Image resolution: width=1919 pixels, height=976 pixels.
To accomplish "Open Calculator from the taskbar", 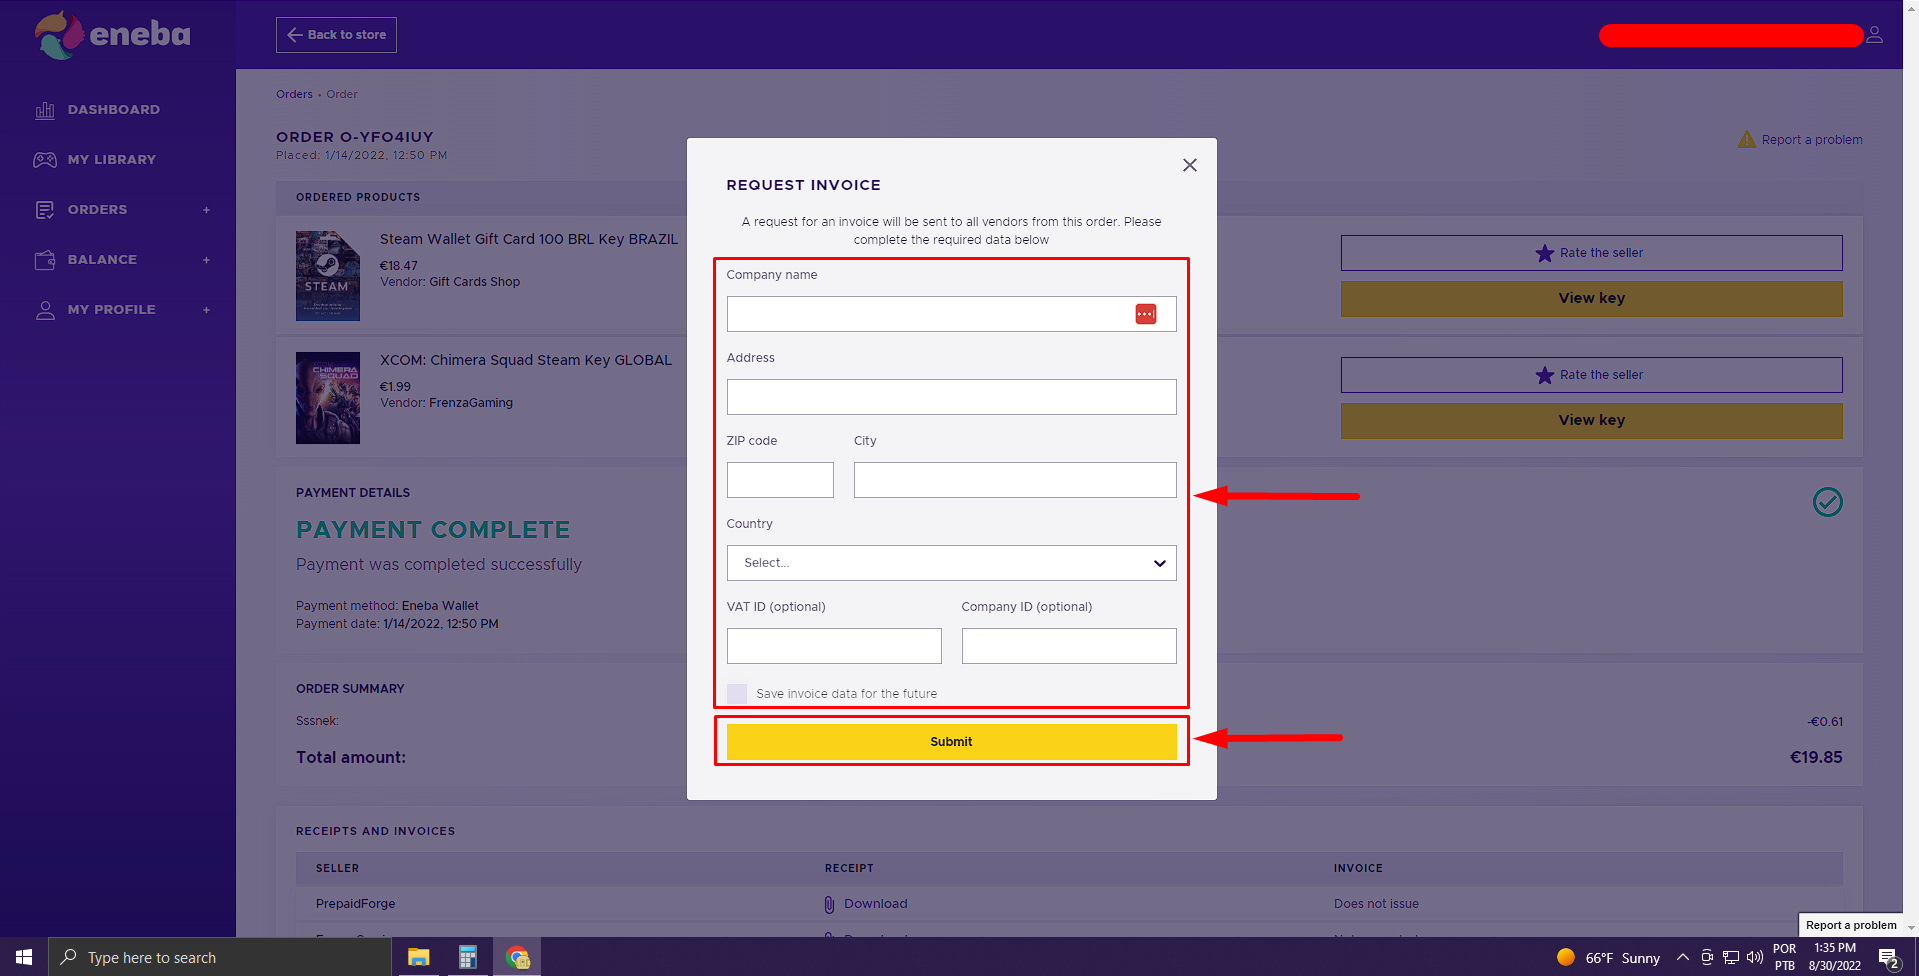I will pos(467,957).
